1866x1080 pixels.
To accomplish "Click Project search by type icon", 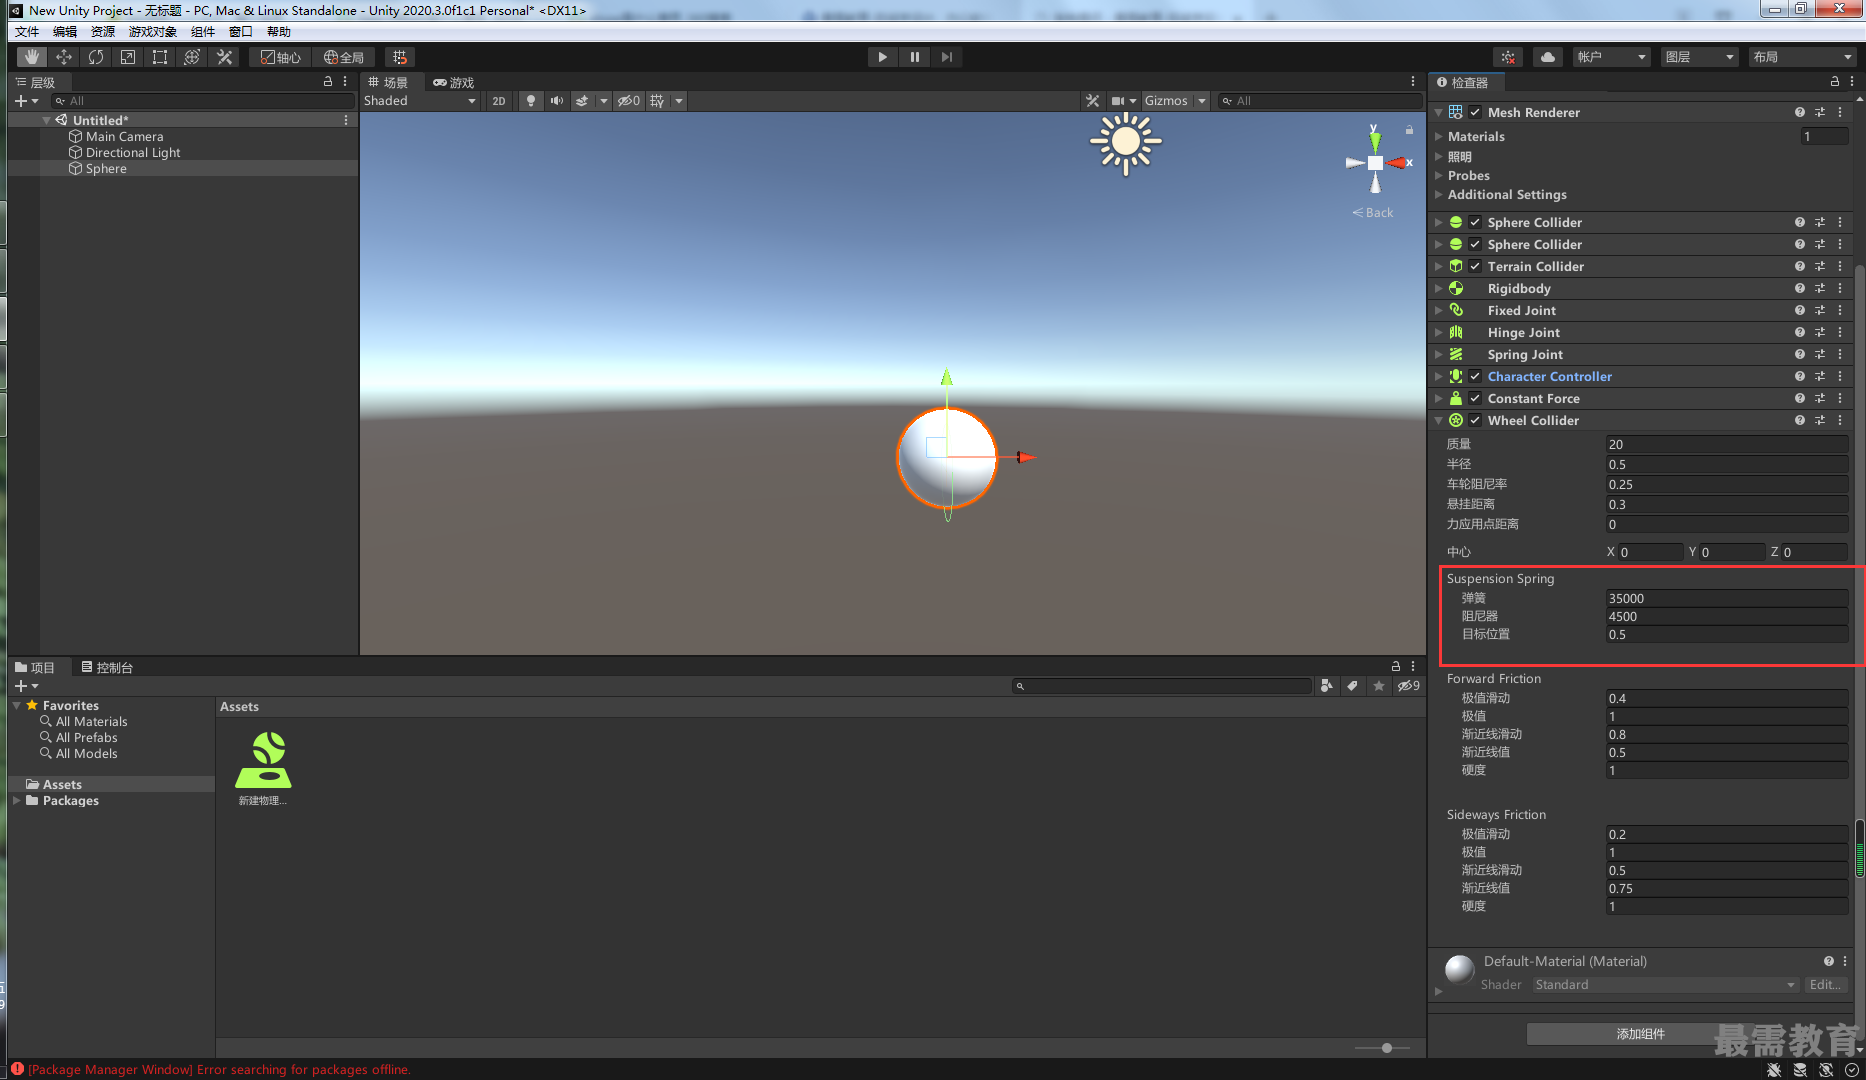I will 1326,685.
